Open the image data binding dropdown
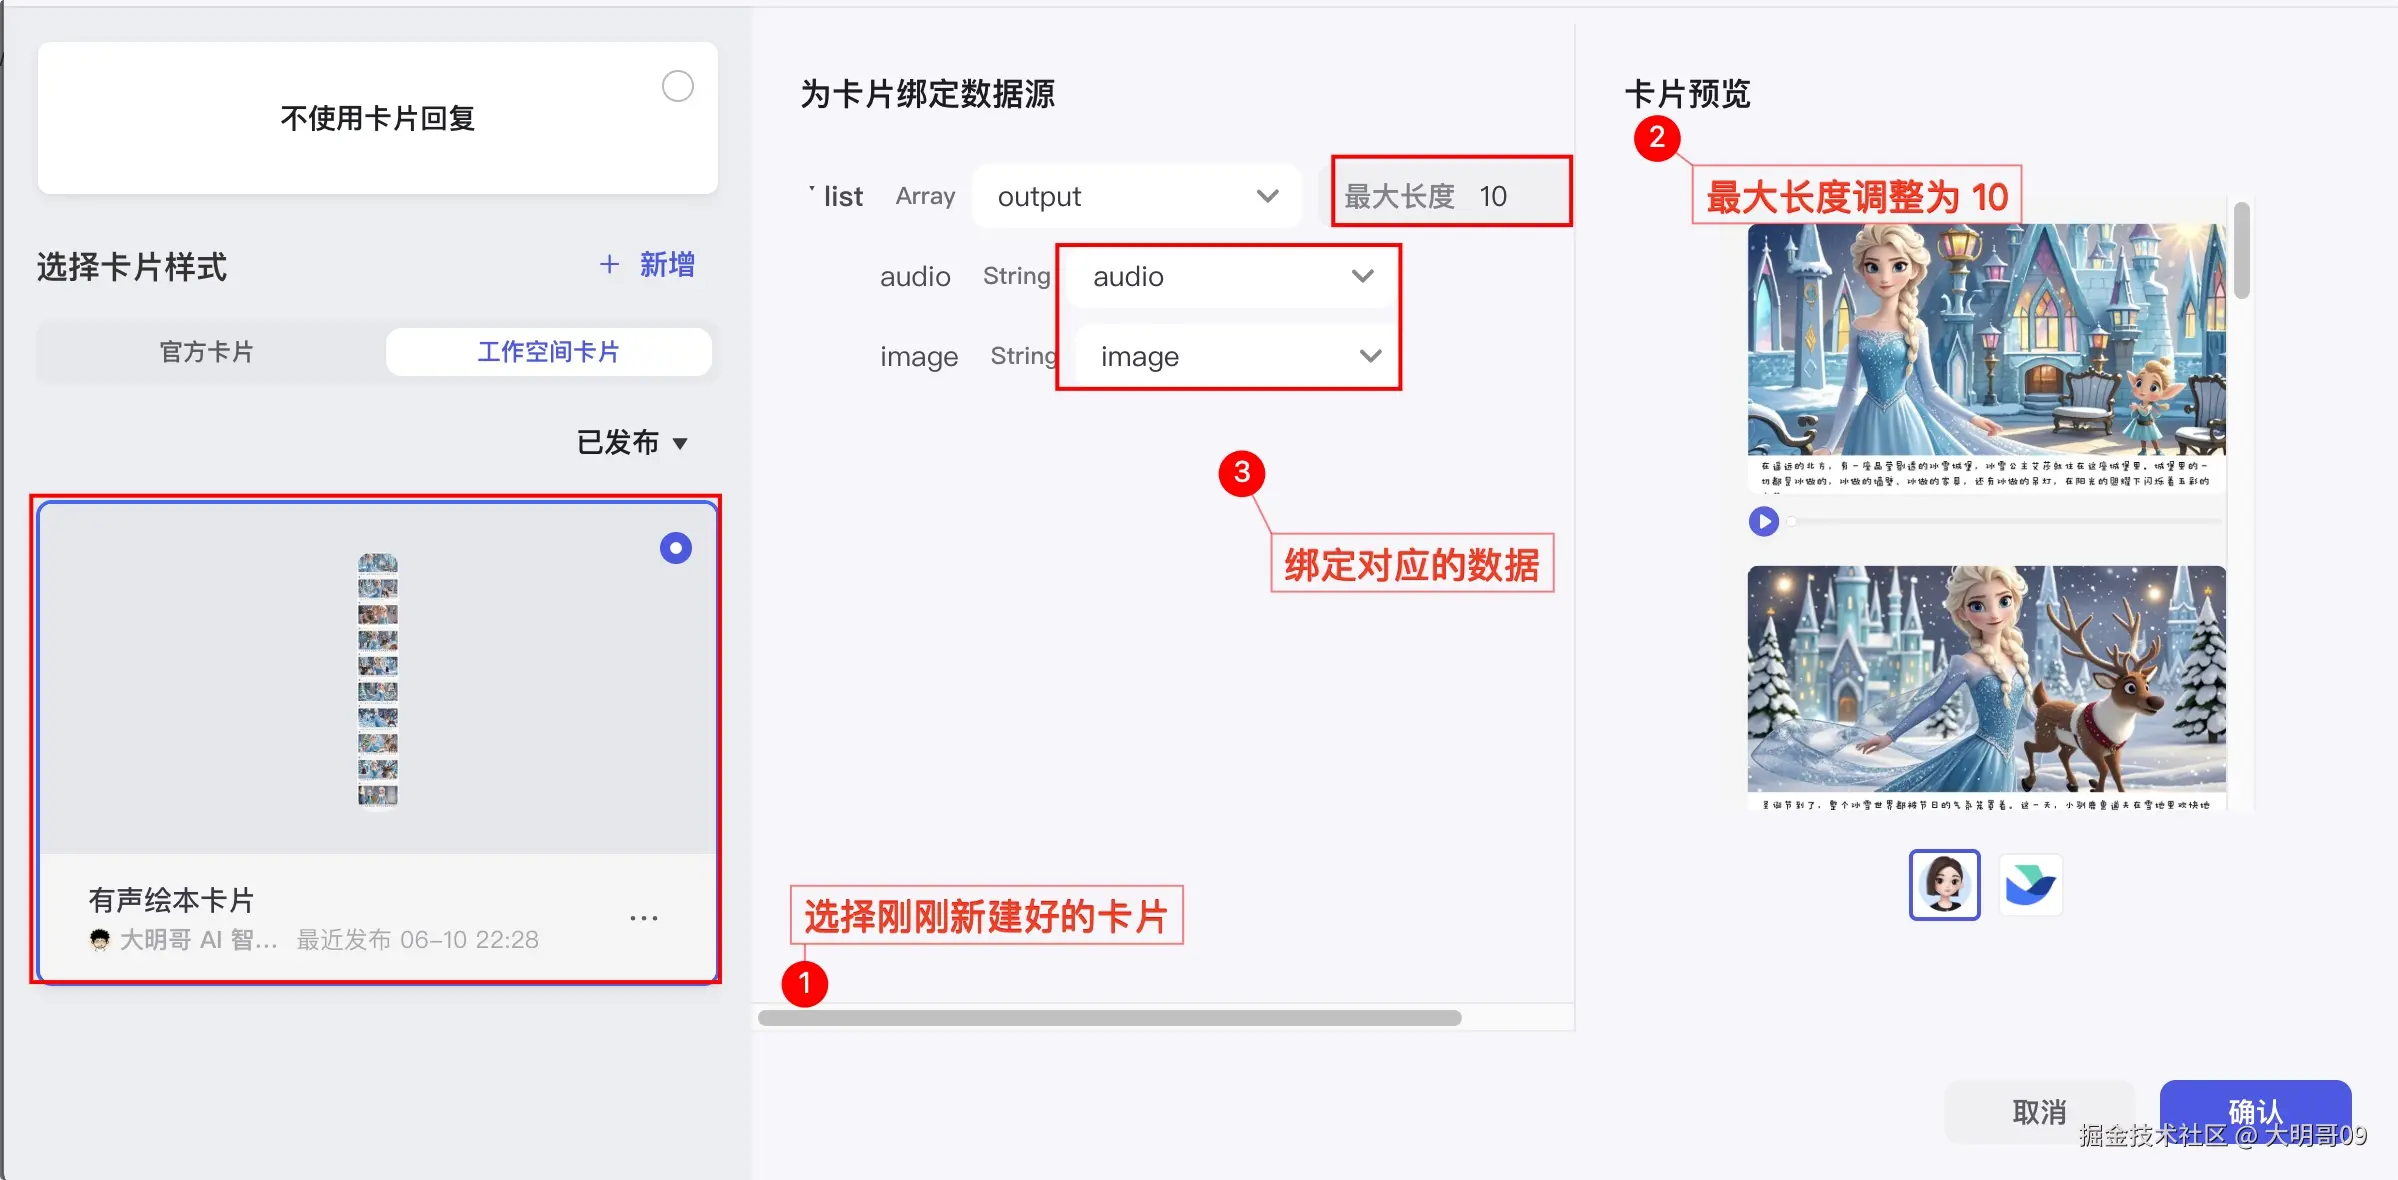 pyautogui.click(x=1237, y=357)
